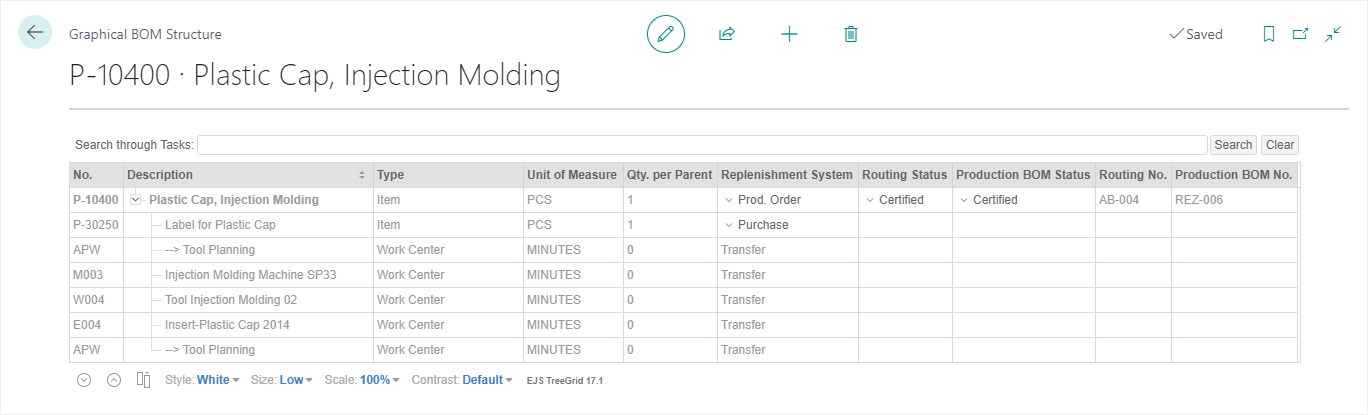
Task: Click the column chooser icon below the grid
Action: pos(143,380)
